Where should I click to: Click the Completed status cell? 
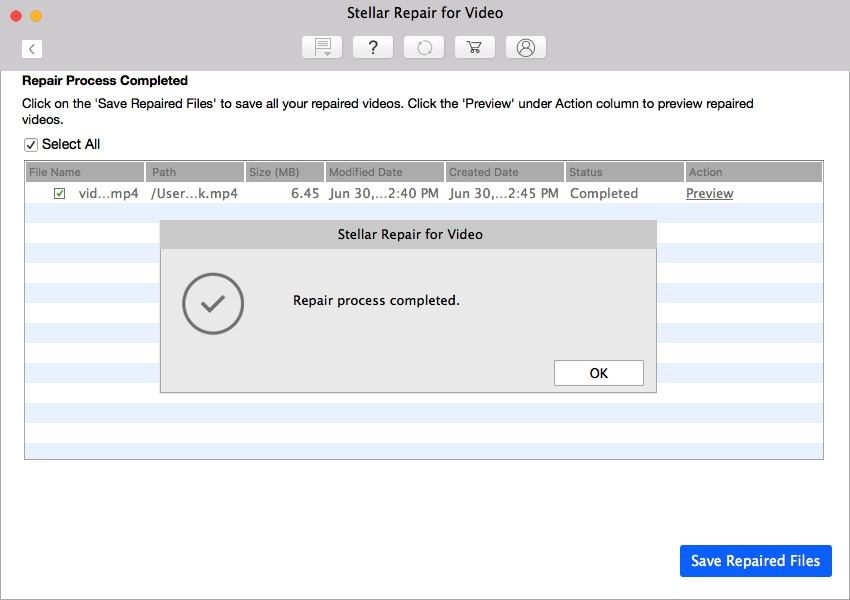click(x=604, y=193)
